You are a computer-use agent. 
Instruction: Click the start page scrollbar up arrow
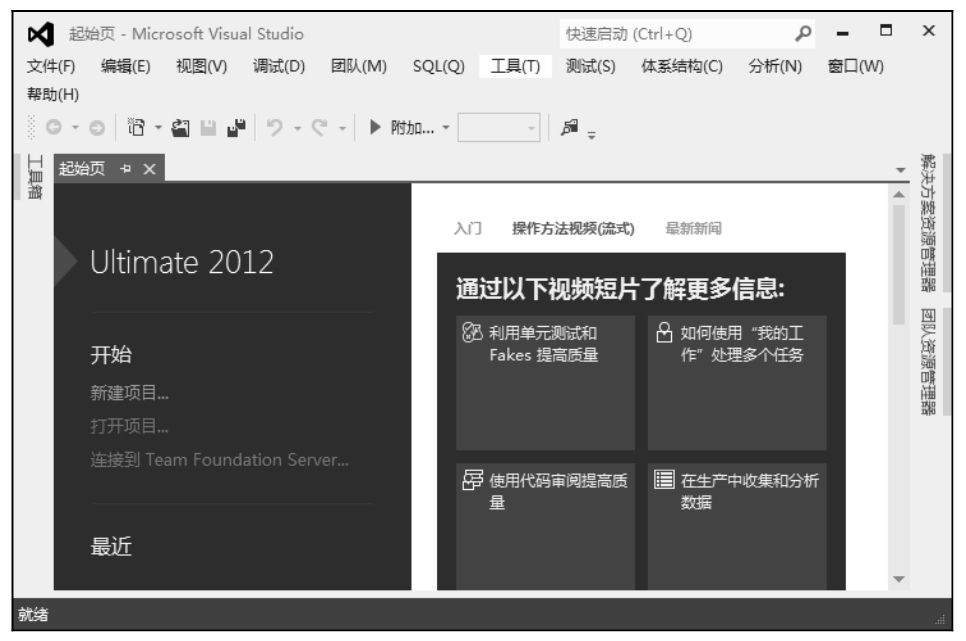899,194
